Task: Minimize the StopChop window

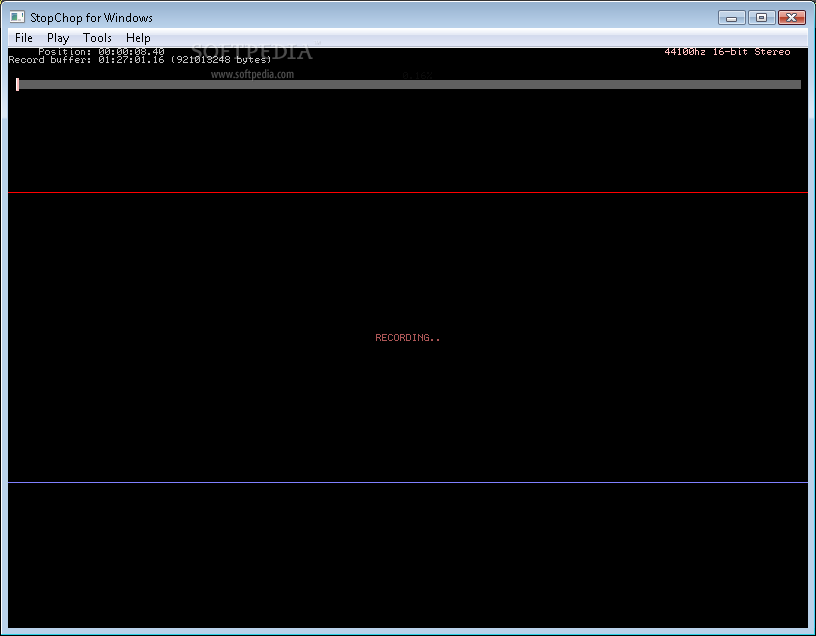Action: (x=732, y=18)
